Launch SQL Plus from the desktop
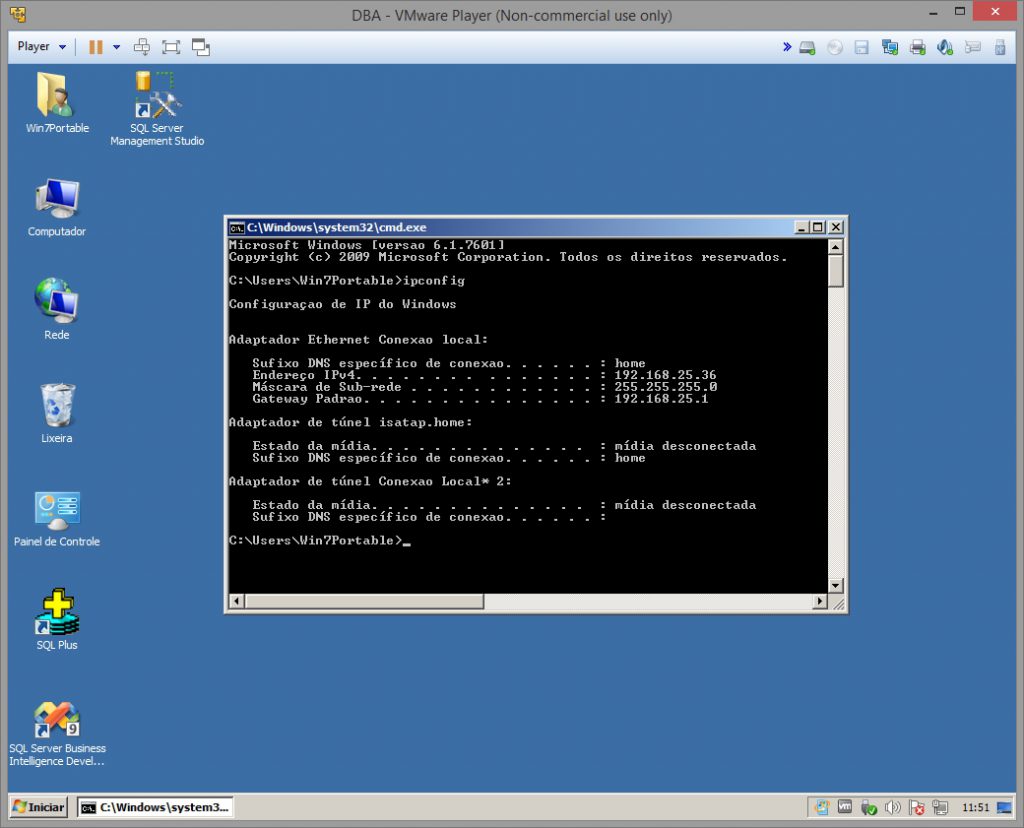Screen dimensions: 1024x828 (56, 612)
